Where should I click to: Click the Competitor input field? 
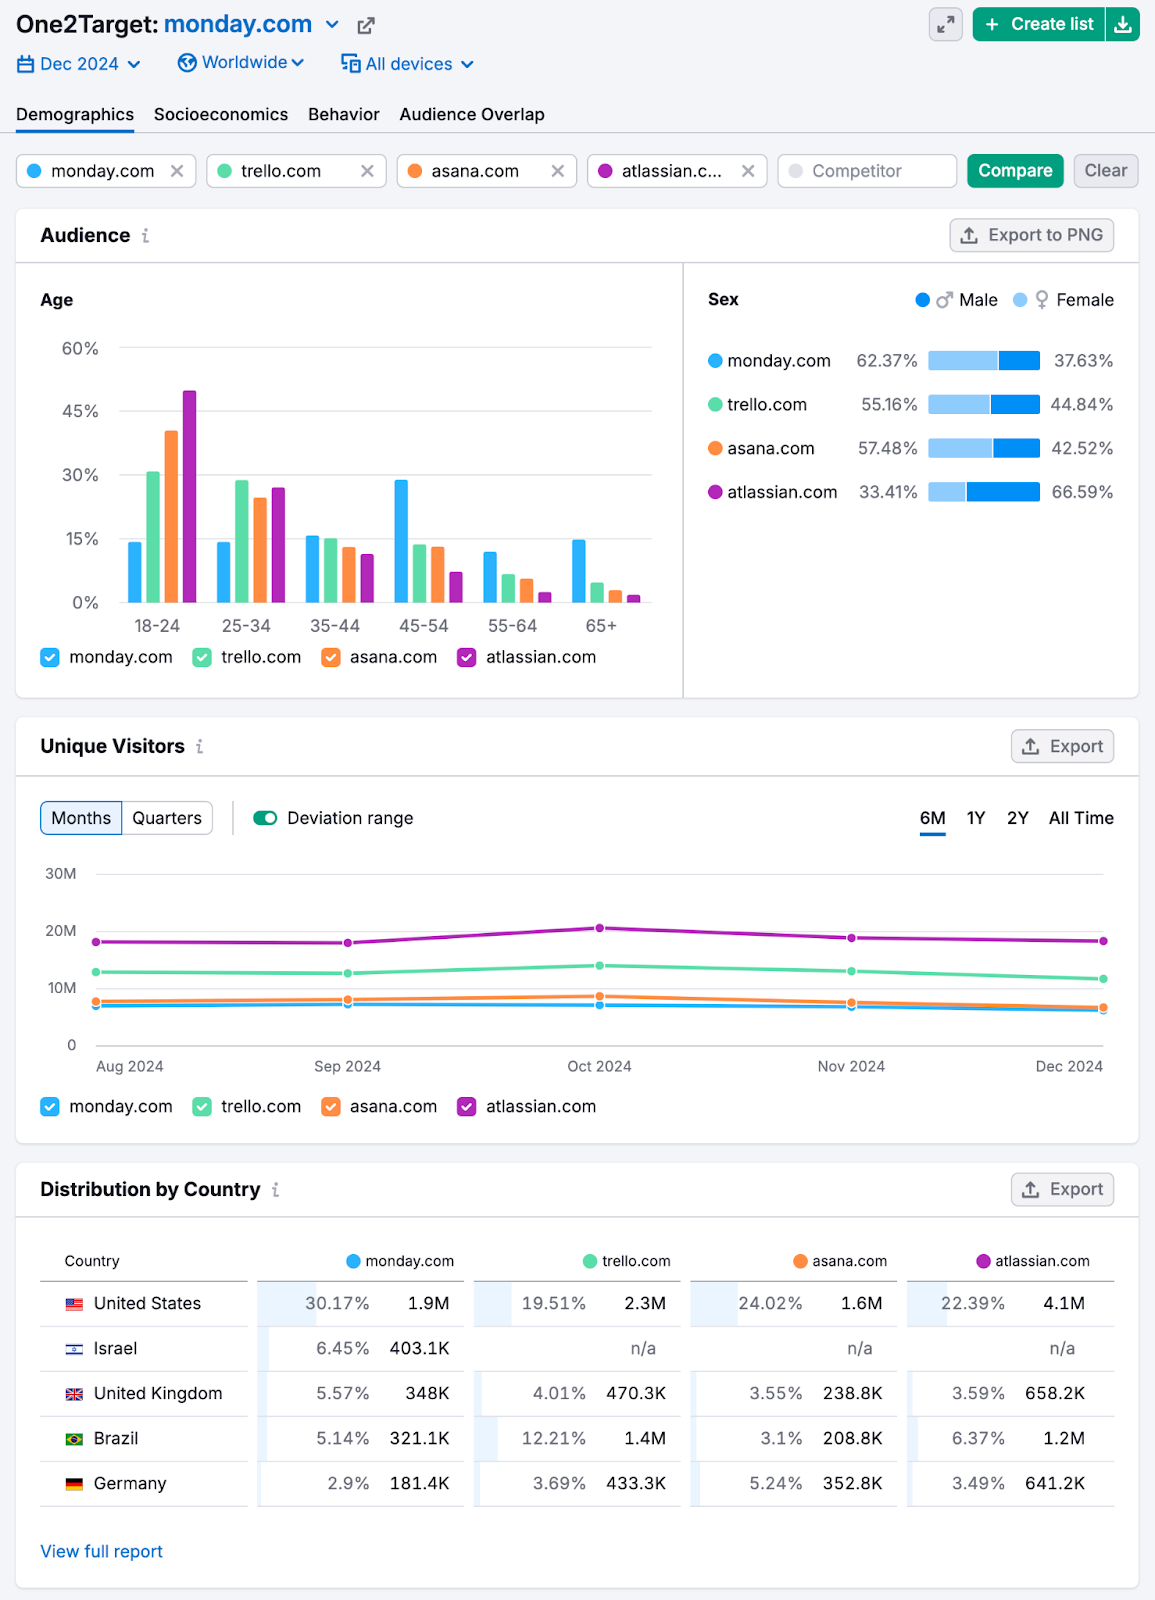pyautogui.click(x=867, y=171)
